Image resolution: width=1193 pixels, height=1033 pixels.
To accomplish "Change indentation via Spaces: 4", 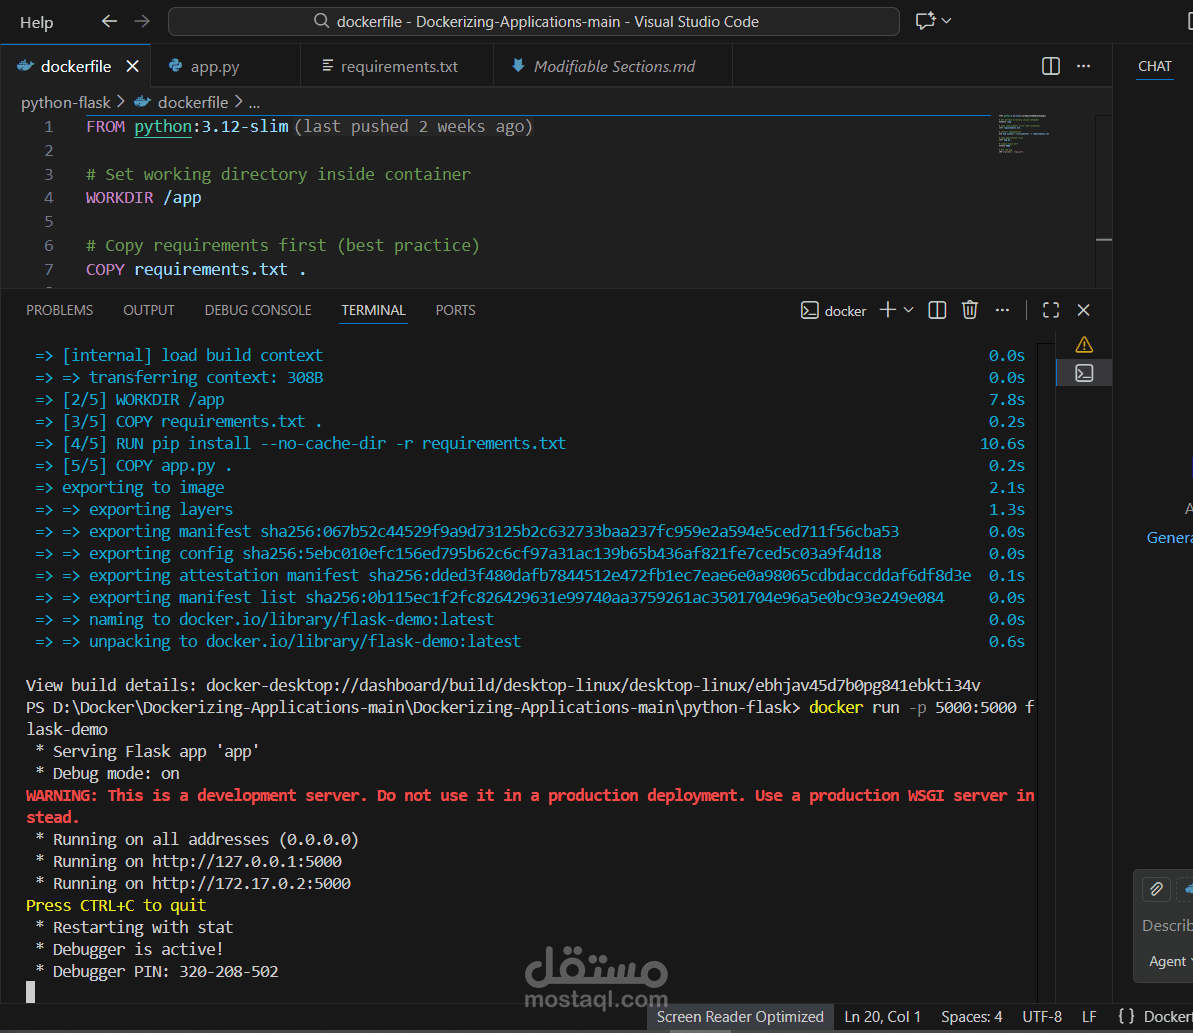I will [x=971, y=1017].
